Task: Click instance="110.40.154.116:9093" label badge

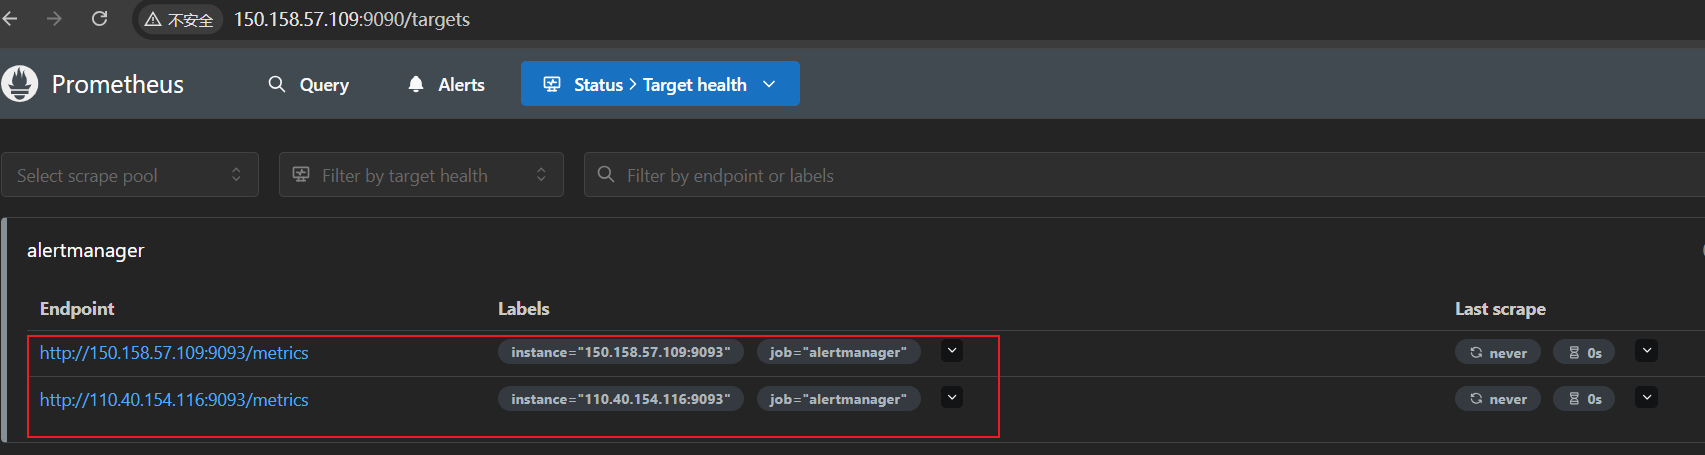Action: [x=621, y=399]
